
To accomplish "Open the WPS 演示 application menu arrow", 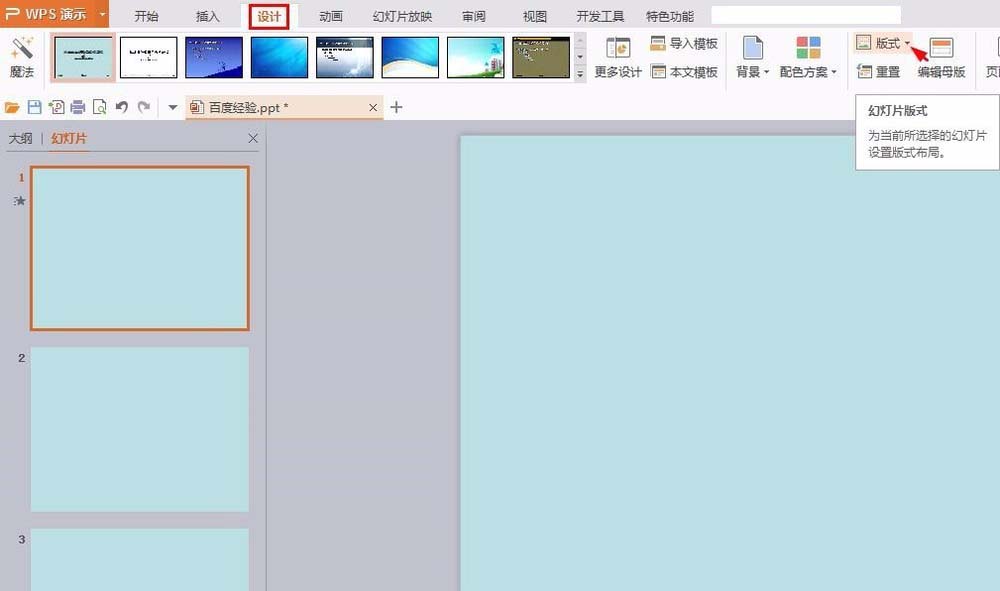I will click(x=102, y=13).
